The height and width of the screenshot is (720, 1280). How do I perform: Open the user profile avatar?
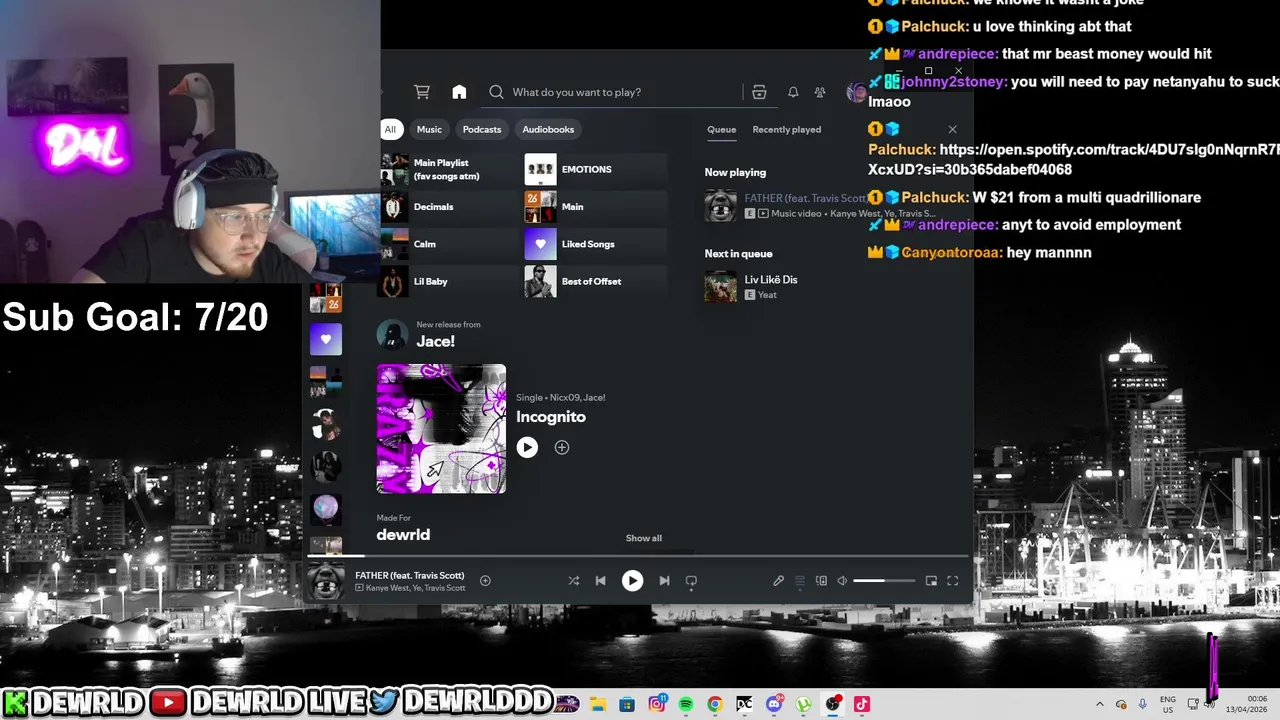[856, 92]
